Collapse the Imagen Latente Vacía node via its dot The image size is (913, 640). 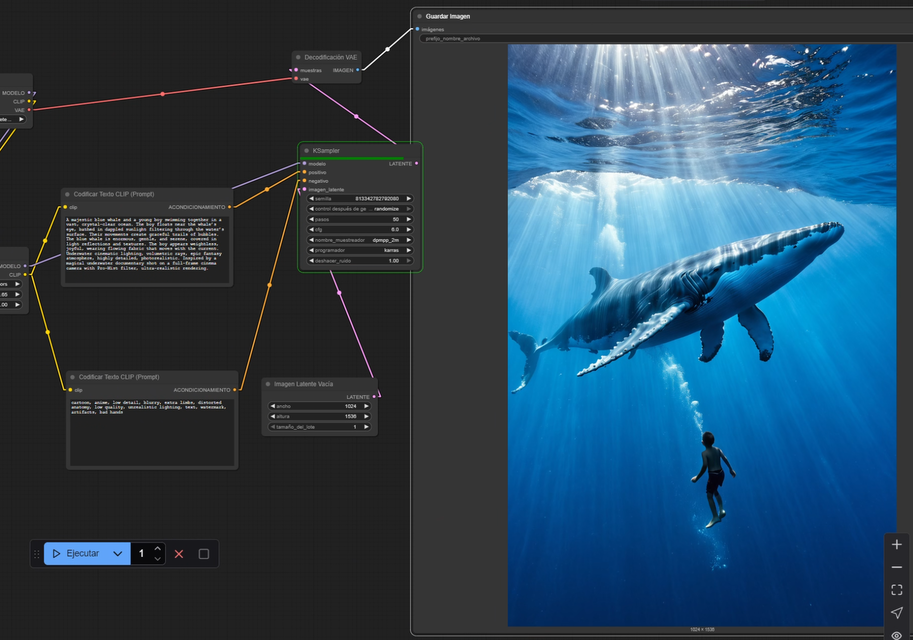(x=268, y=384)
